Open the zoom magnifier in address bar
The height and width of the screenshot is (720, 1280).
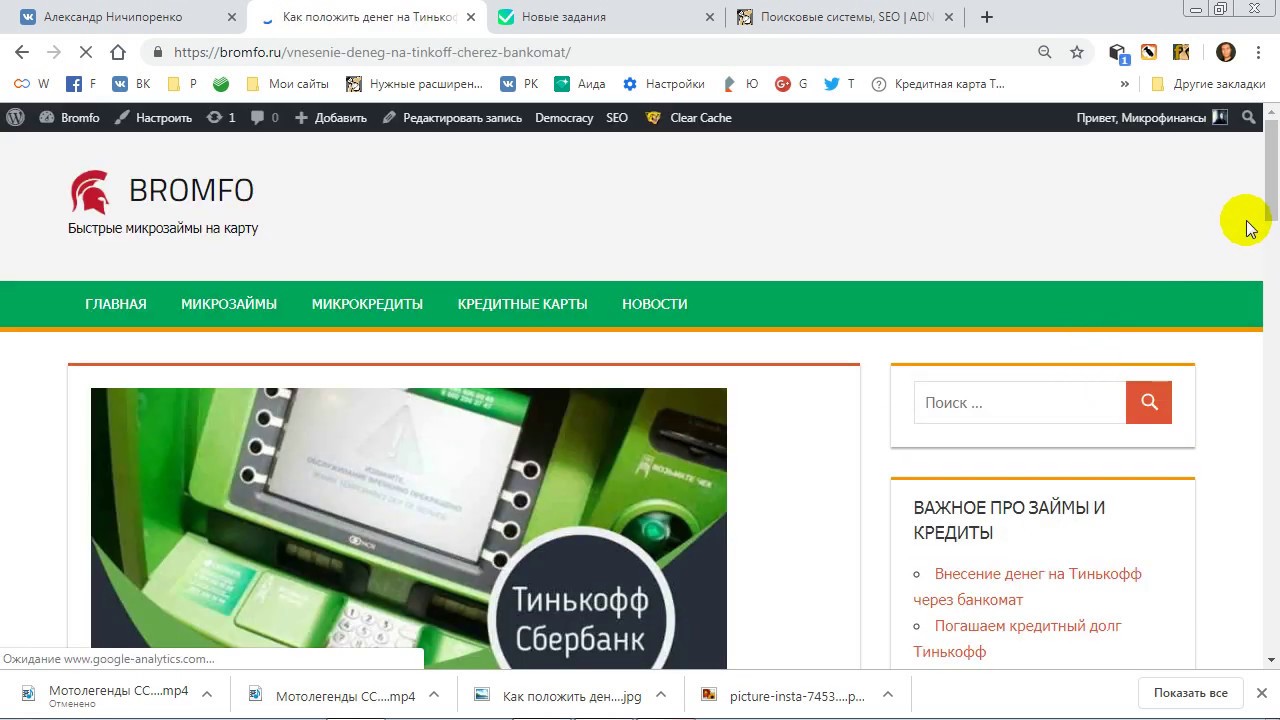(1045, 52)
